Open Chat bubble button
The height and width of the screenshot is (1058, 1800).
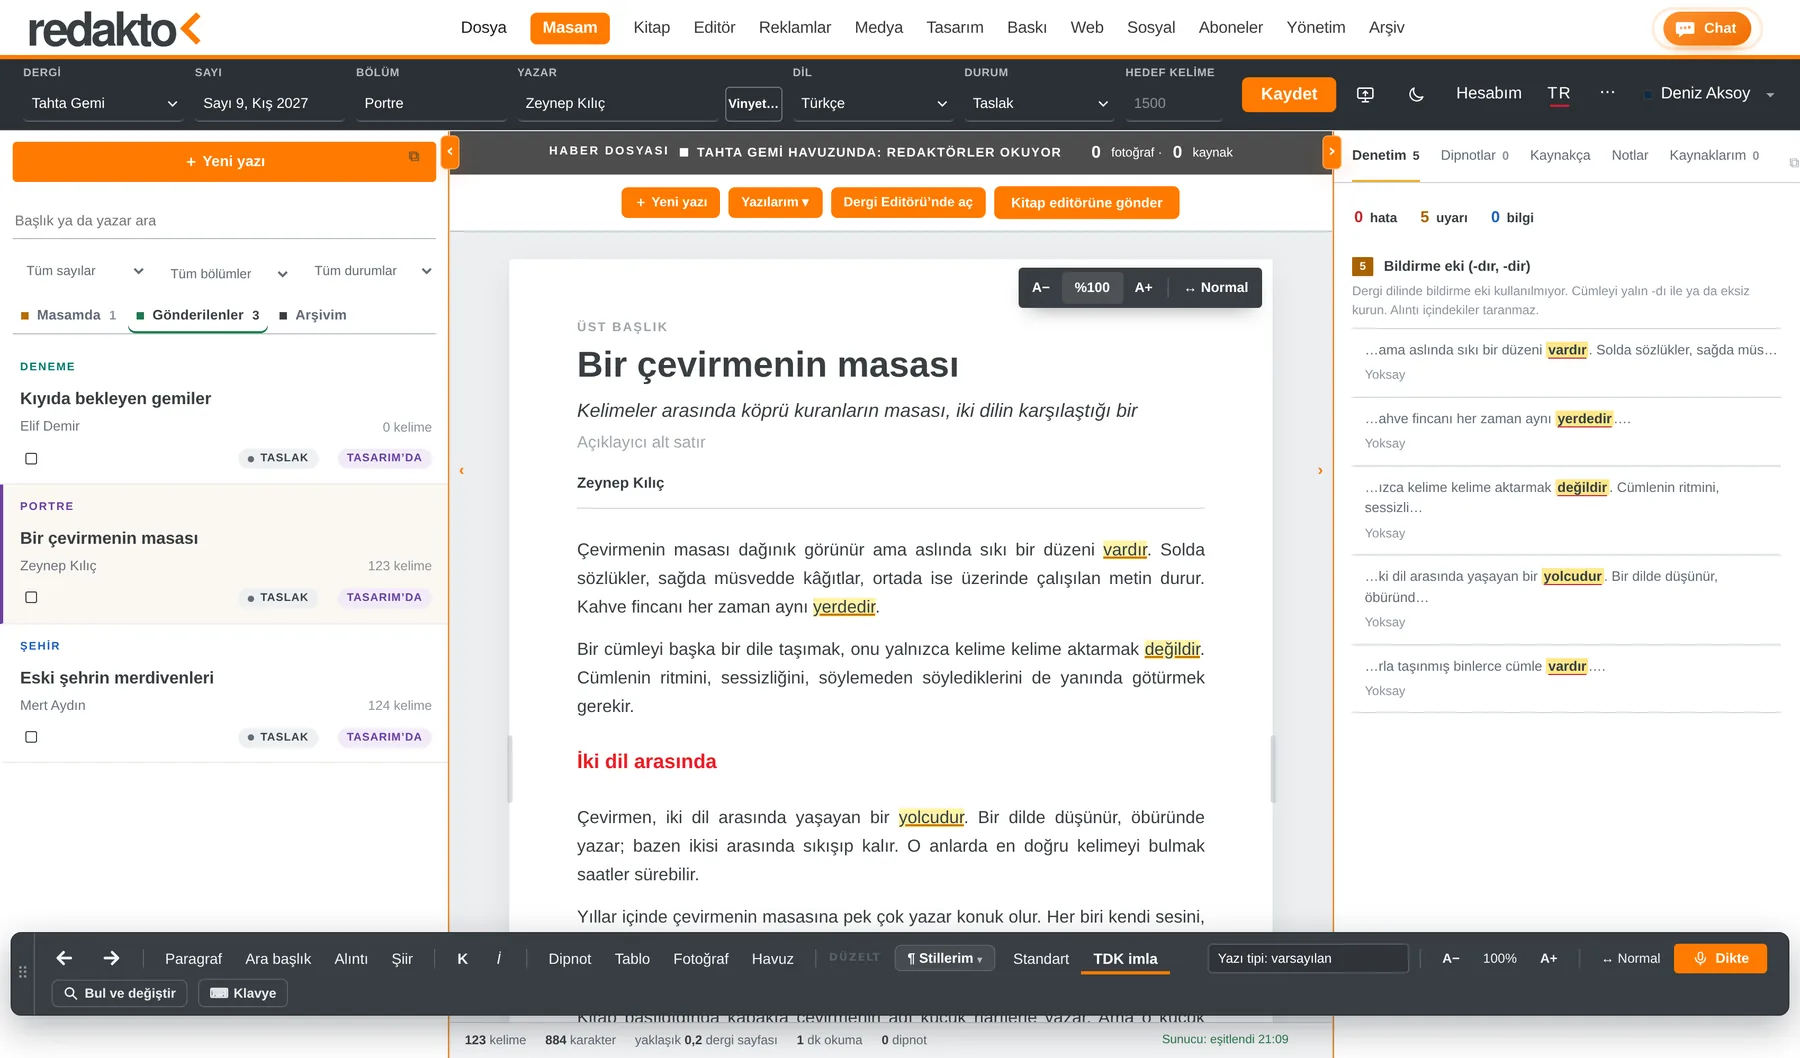point(1707,28)
